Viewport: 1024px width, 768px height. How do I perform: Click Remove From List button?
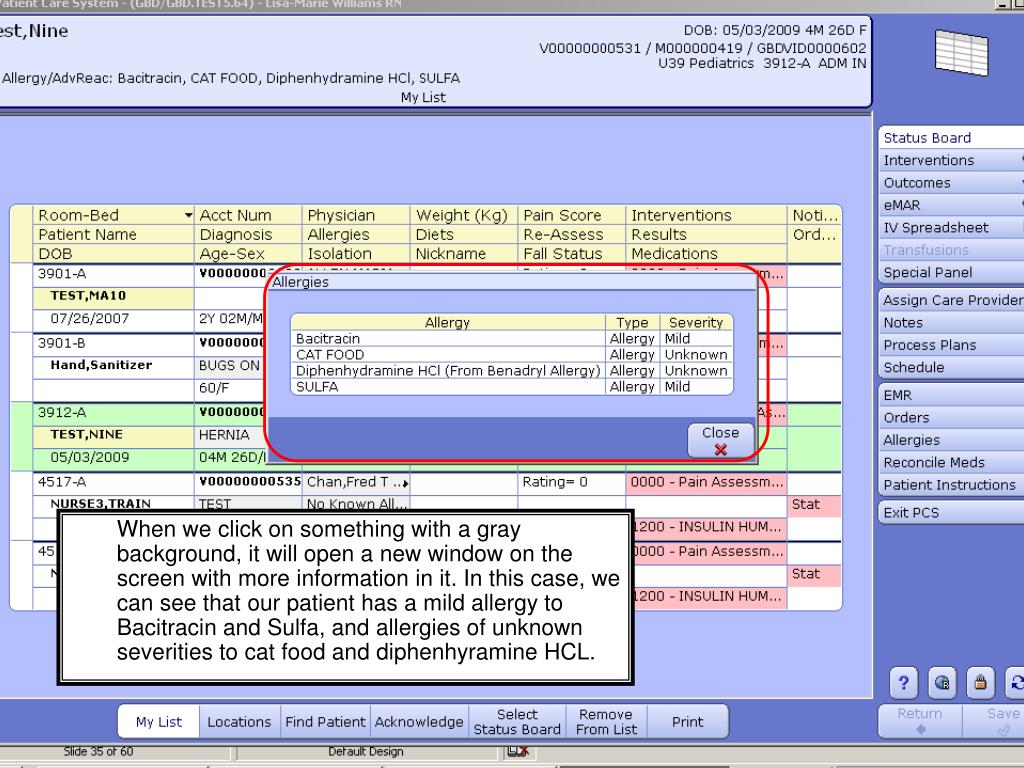click(x=606, y=722)
